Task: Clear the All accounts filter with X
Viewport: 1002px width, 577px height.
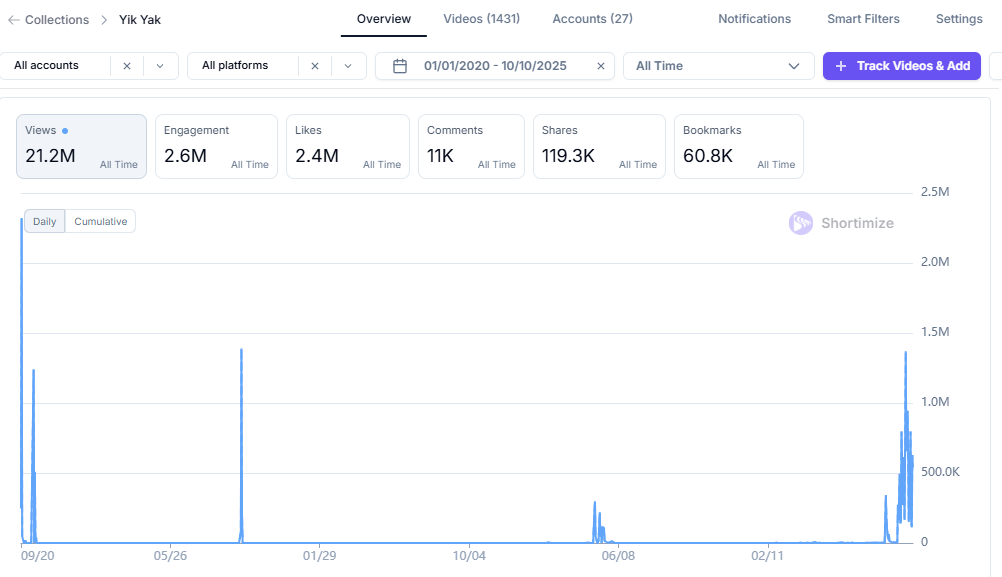Action: click(127, 66)
